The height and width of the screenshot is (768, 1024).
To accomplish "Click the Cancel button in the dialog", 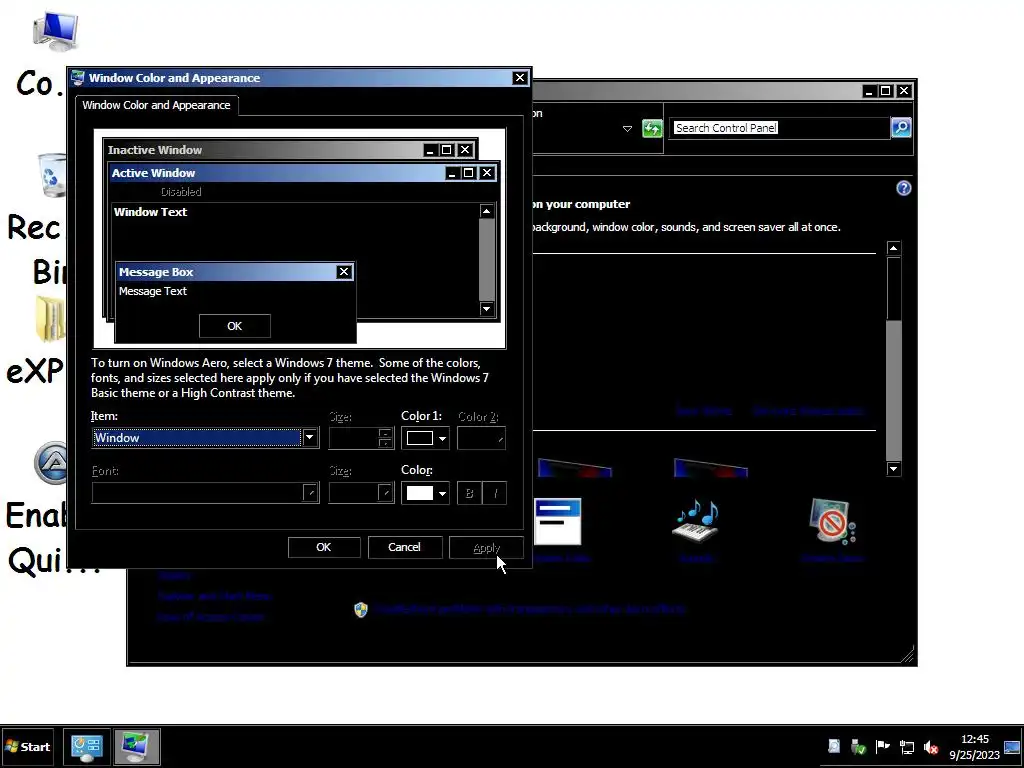I will (x=404, y=547).
